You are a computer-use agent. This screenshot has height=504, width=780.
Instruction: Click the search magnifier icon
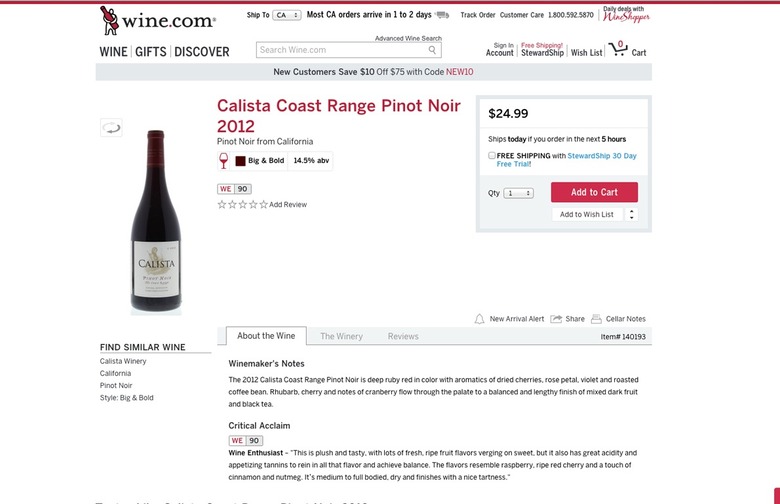432,50
